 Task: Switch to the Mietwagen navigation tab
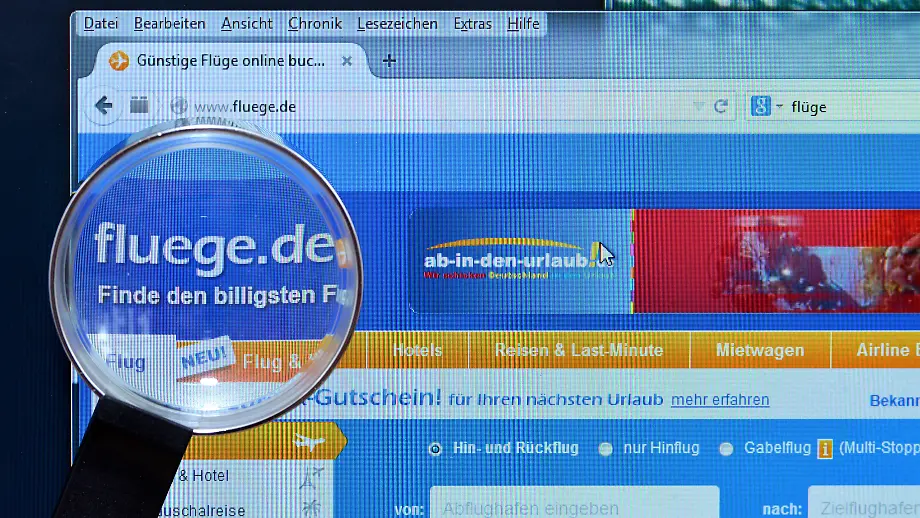tap(759, 350)
